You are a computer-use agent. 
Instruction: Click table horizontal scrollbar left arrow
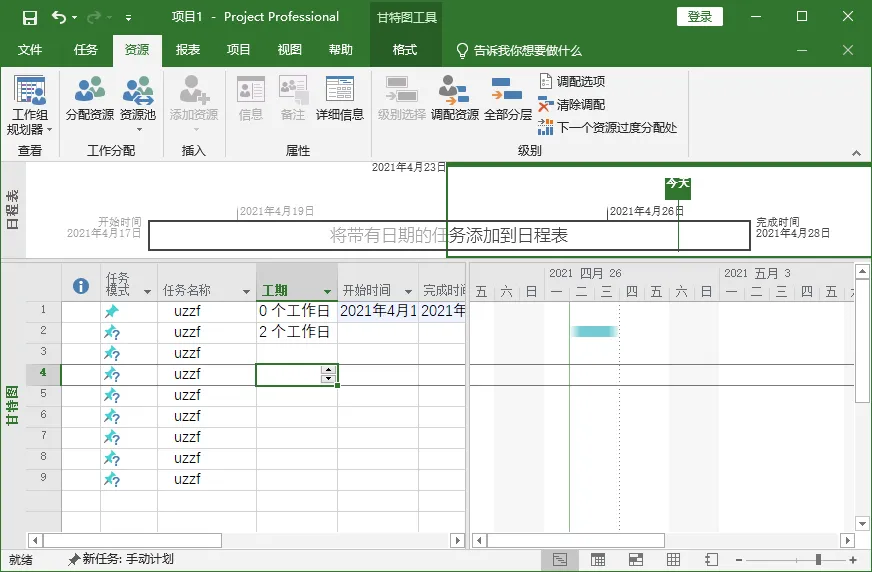(x=35, y=540)
